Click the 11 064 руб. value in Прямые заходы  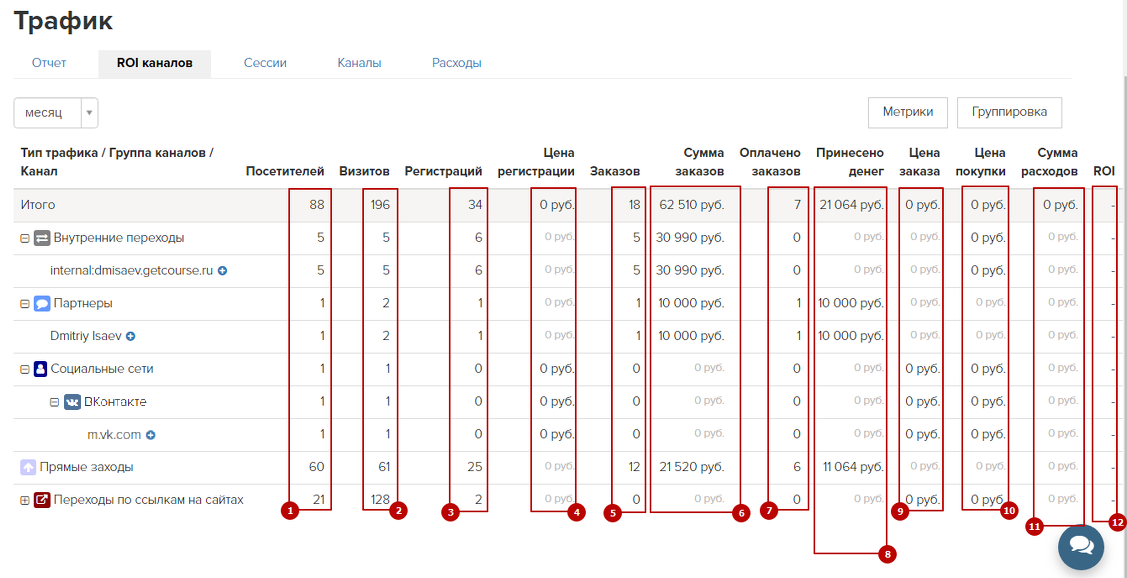click(852, 467)
